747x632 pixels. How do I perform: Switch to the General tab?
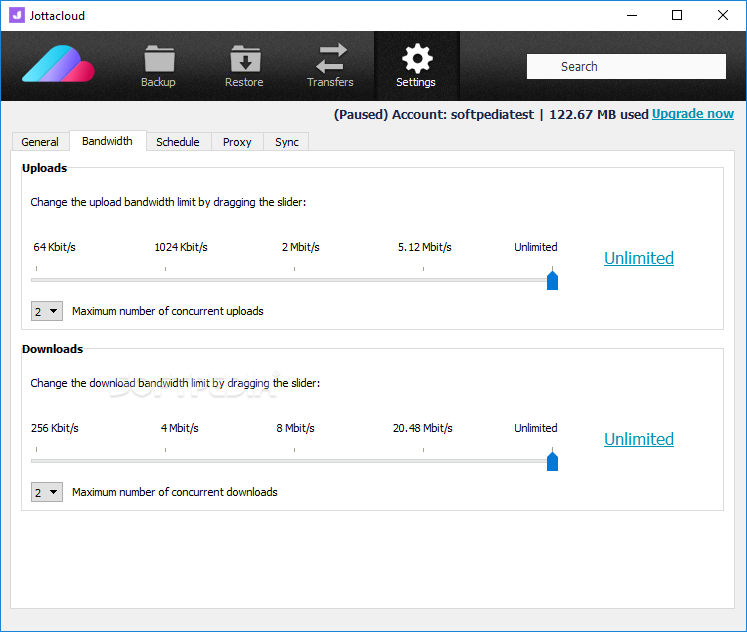[40, 142]
